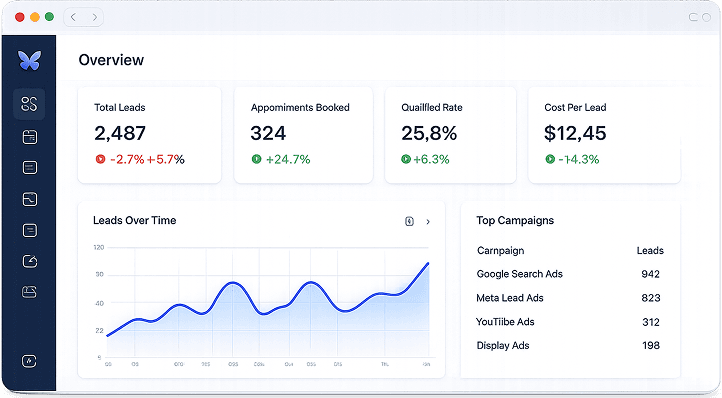Open the highlighted overview dashboard sidebar icon

point(29,104)
